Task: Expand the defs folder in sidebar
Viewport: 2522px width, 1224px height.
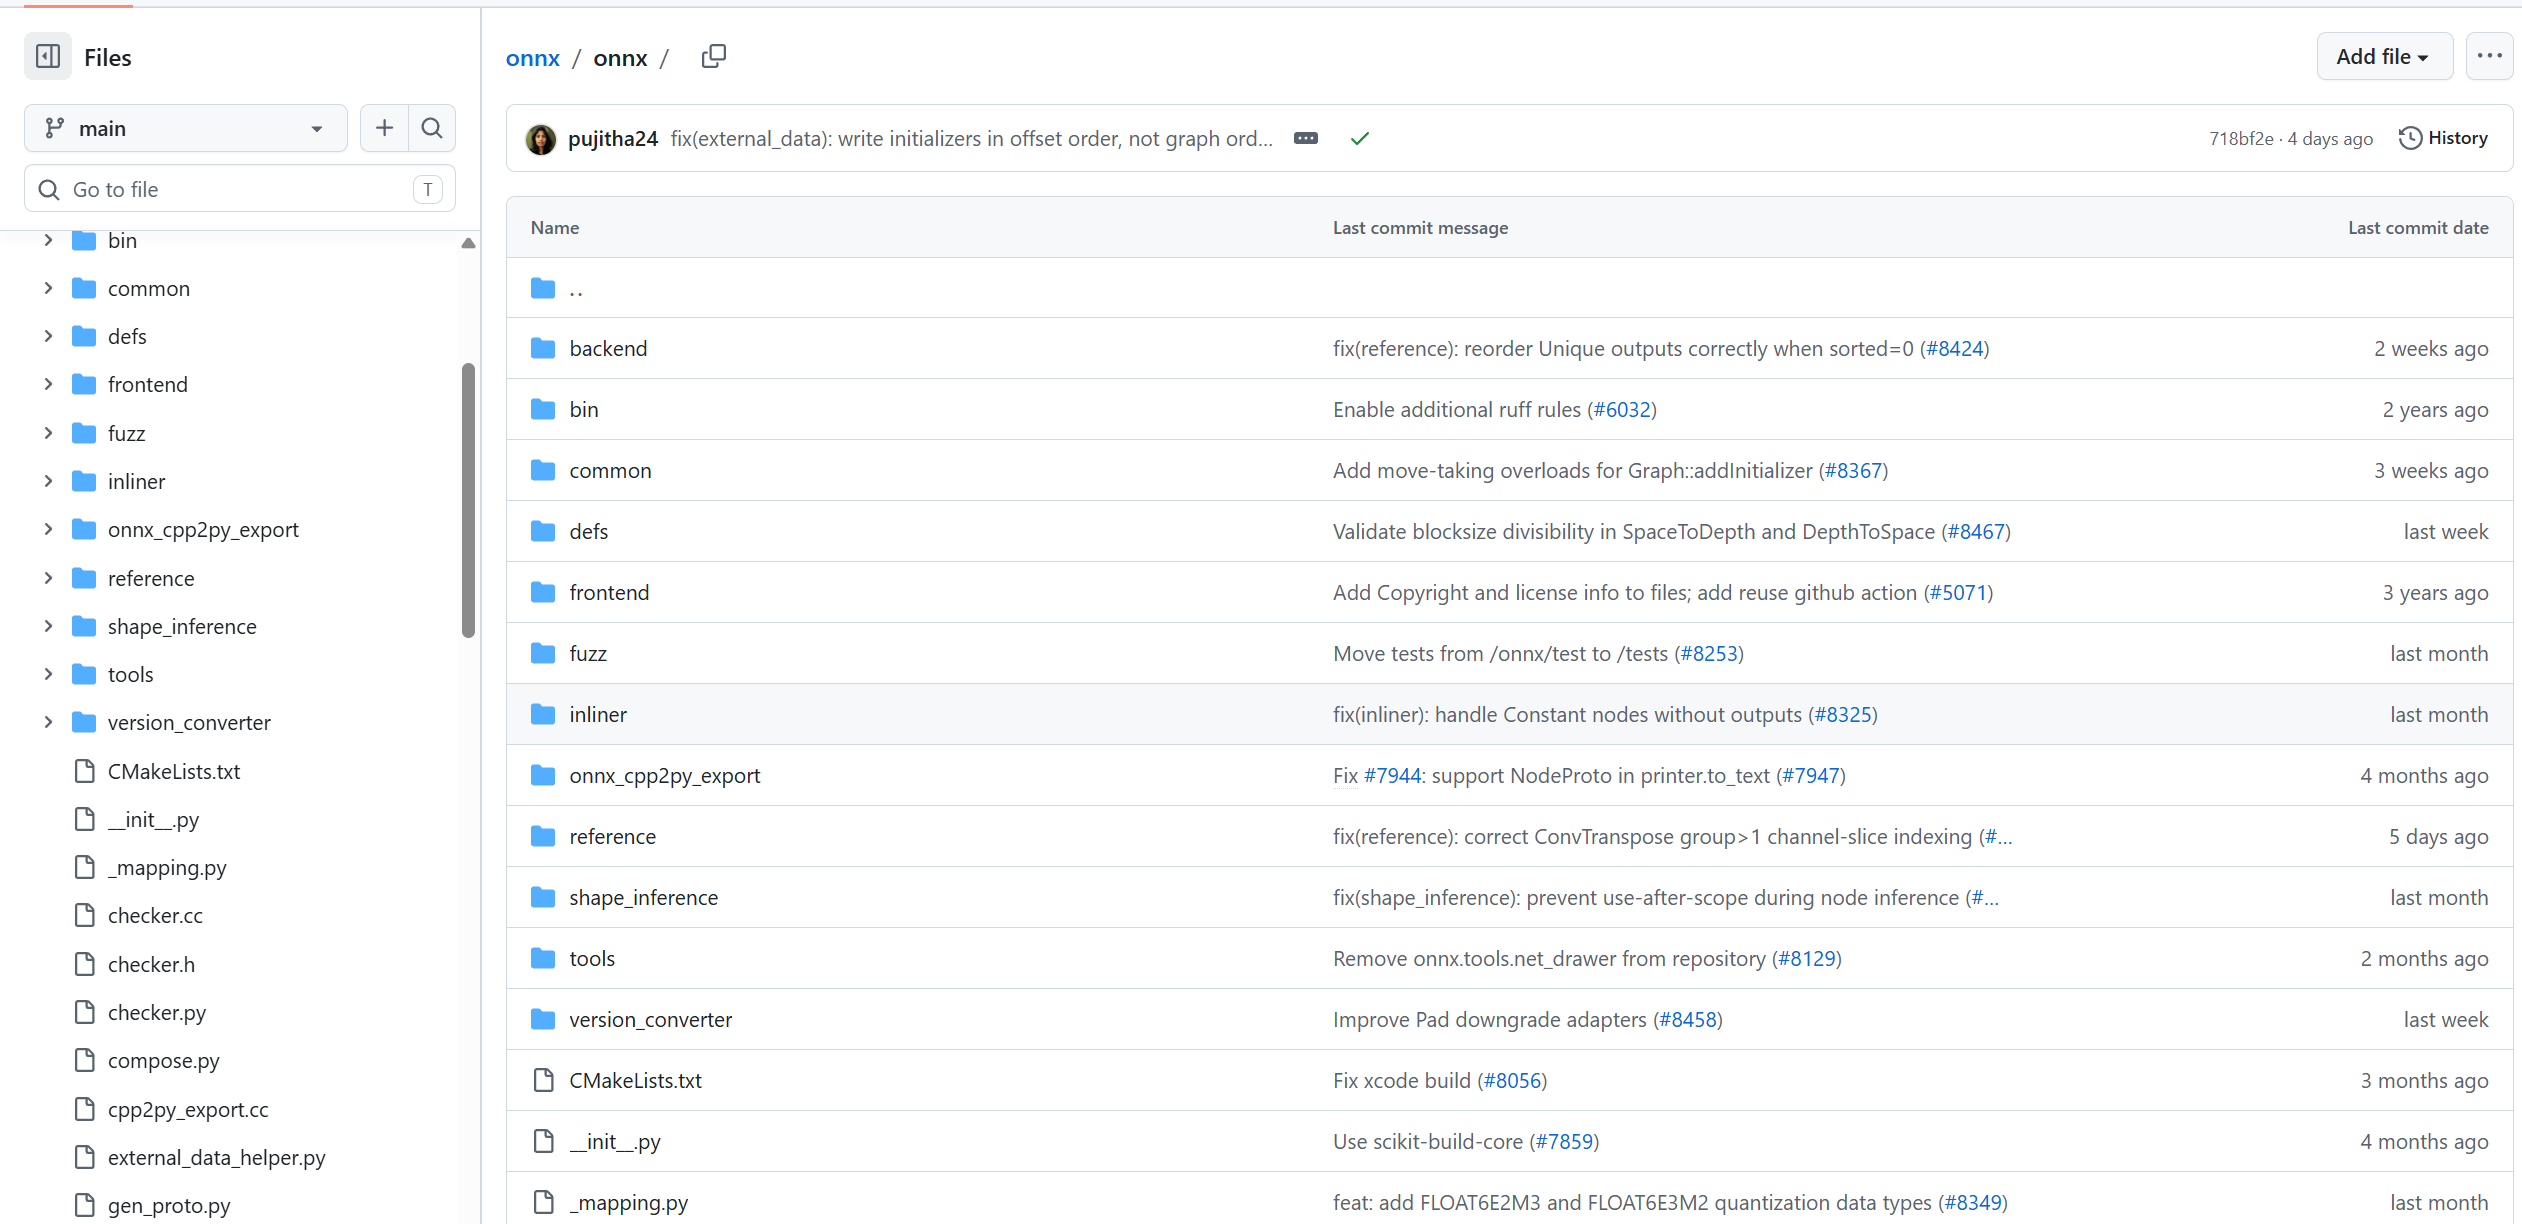Action: click(x=48, y=336)
